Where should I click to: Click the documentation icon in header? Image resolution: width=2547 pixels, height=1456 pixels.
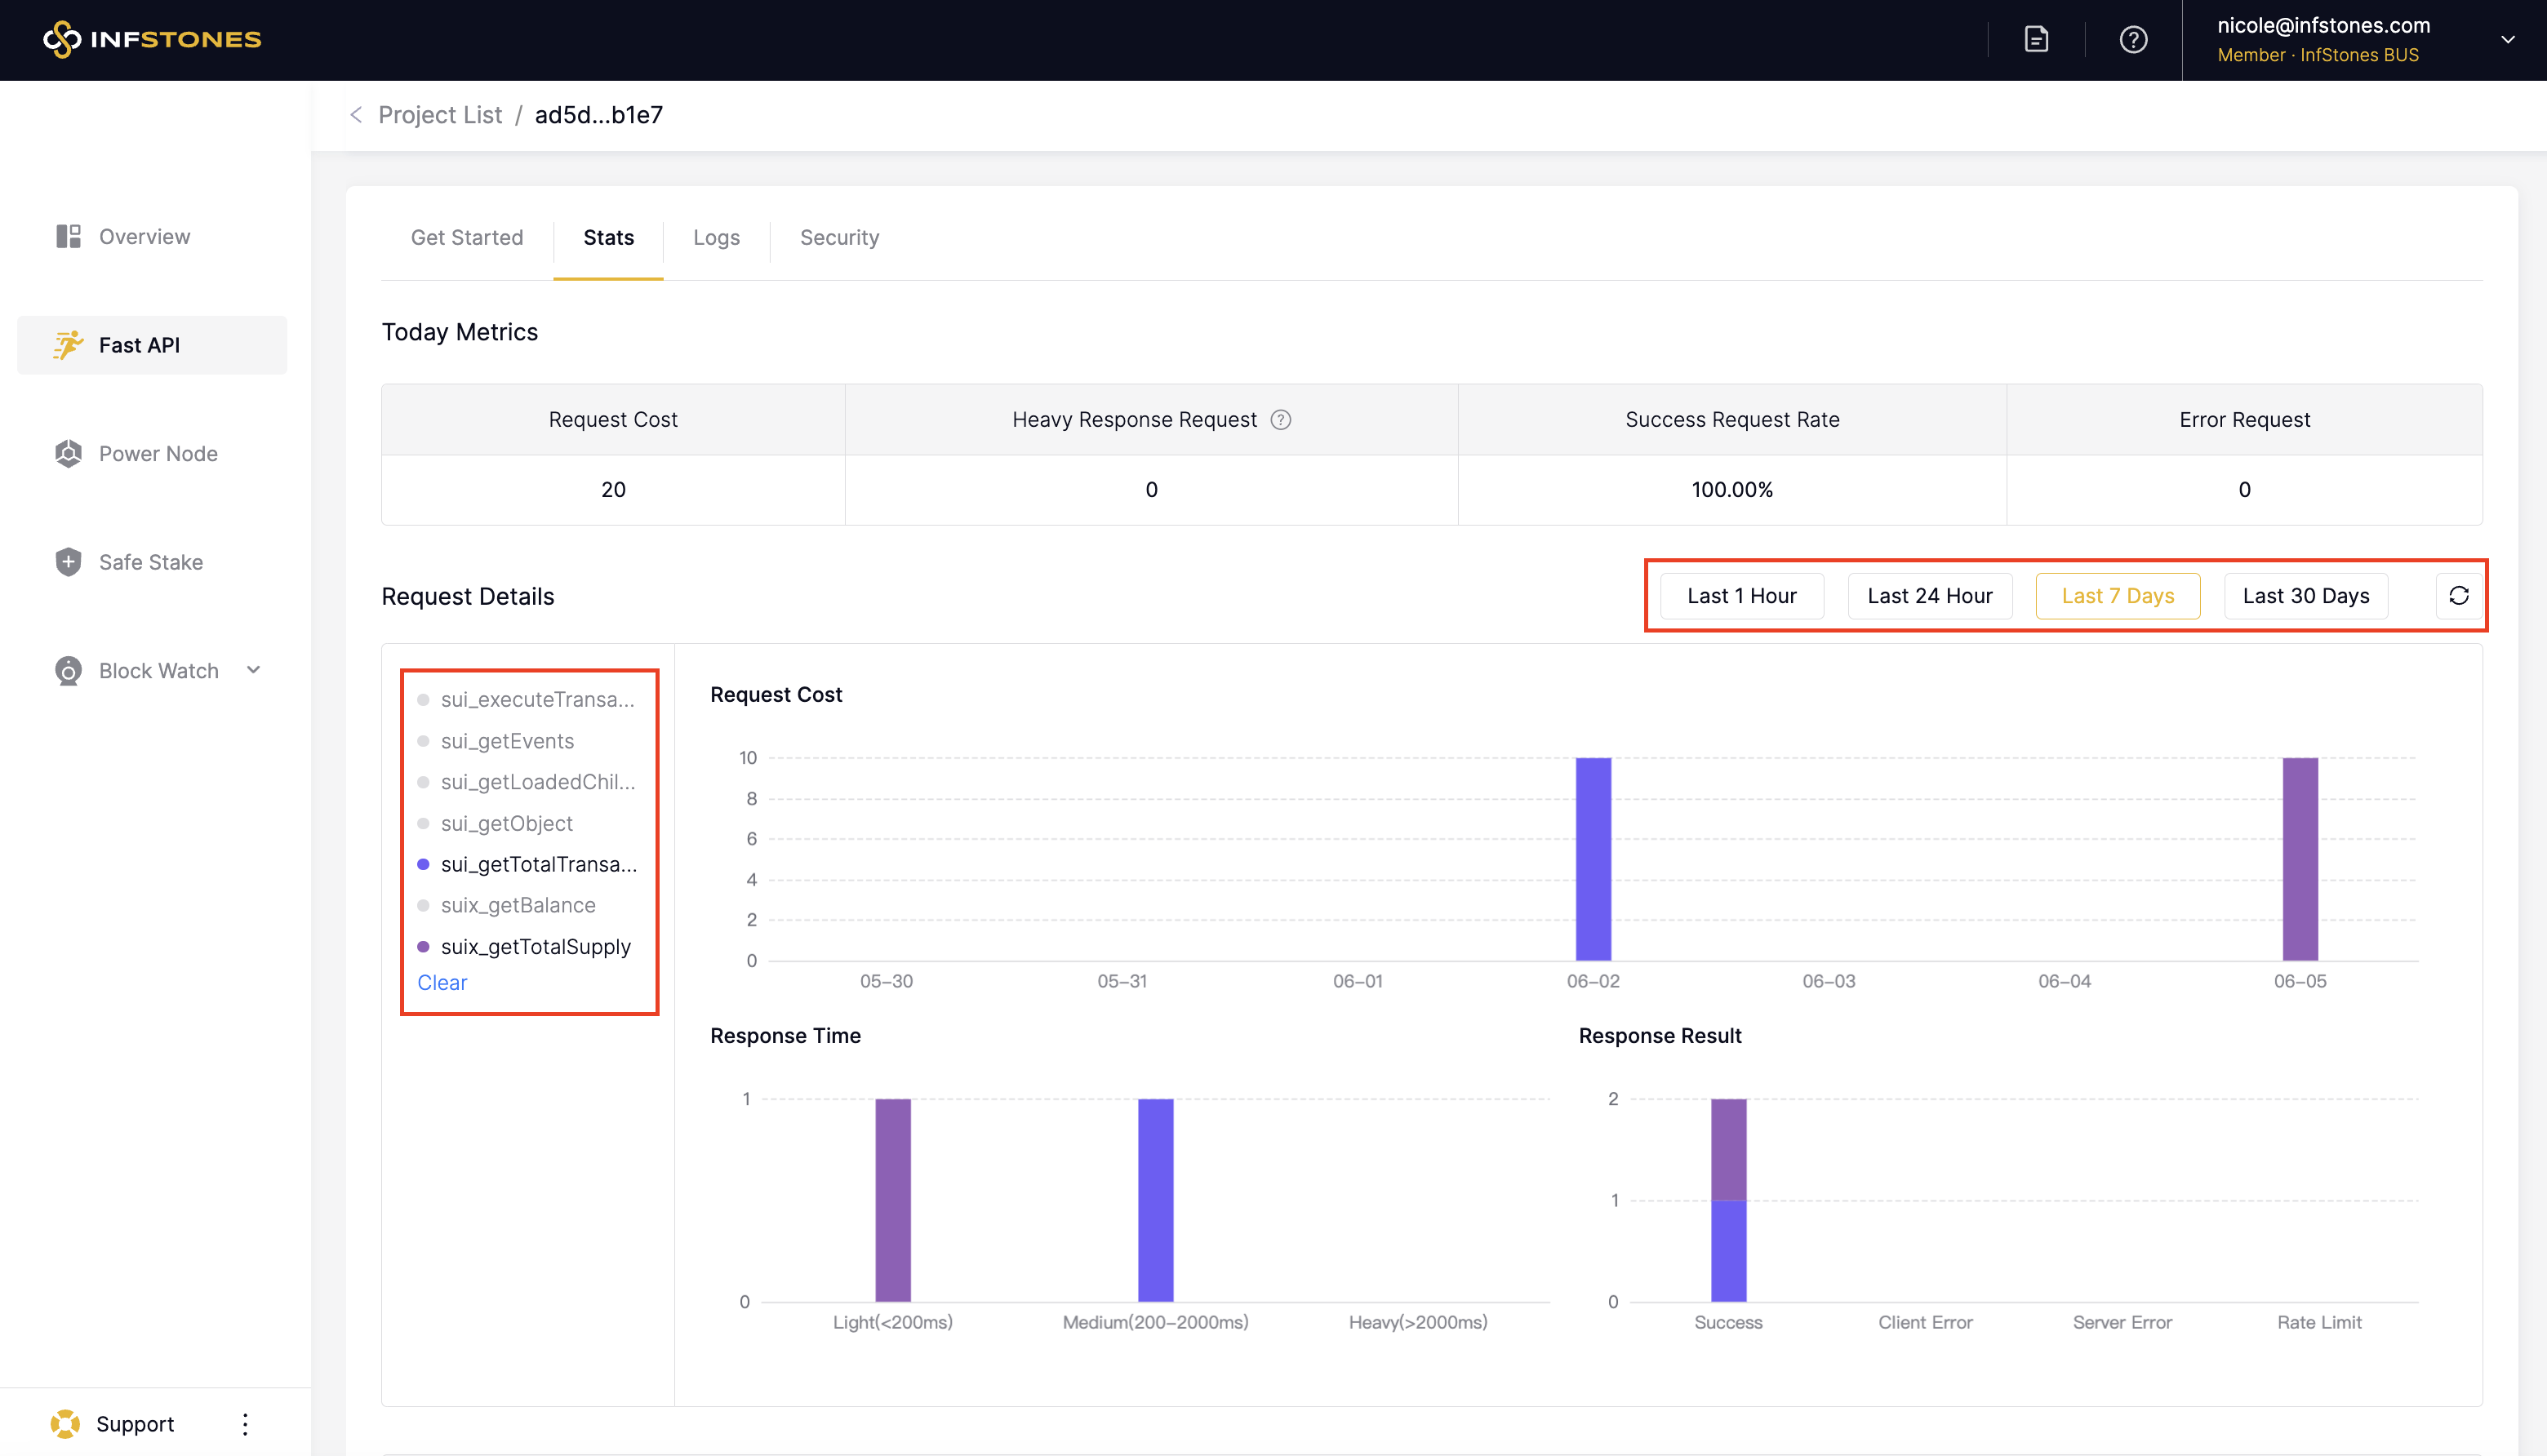2036,39
